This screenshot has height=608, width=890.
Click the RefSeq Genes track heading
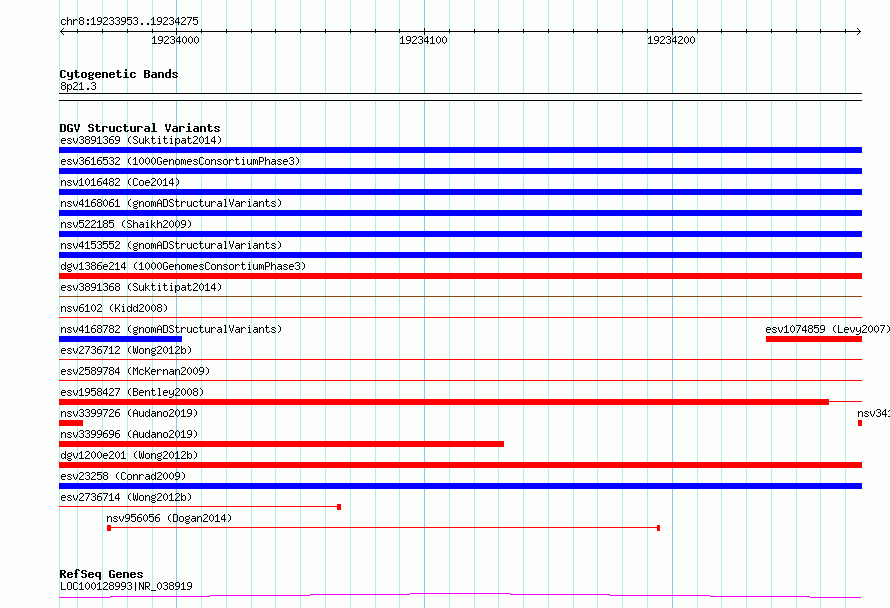101,574
